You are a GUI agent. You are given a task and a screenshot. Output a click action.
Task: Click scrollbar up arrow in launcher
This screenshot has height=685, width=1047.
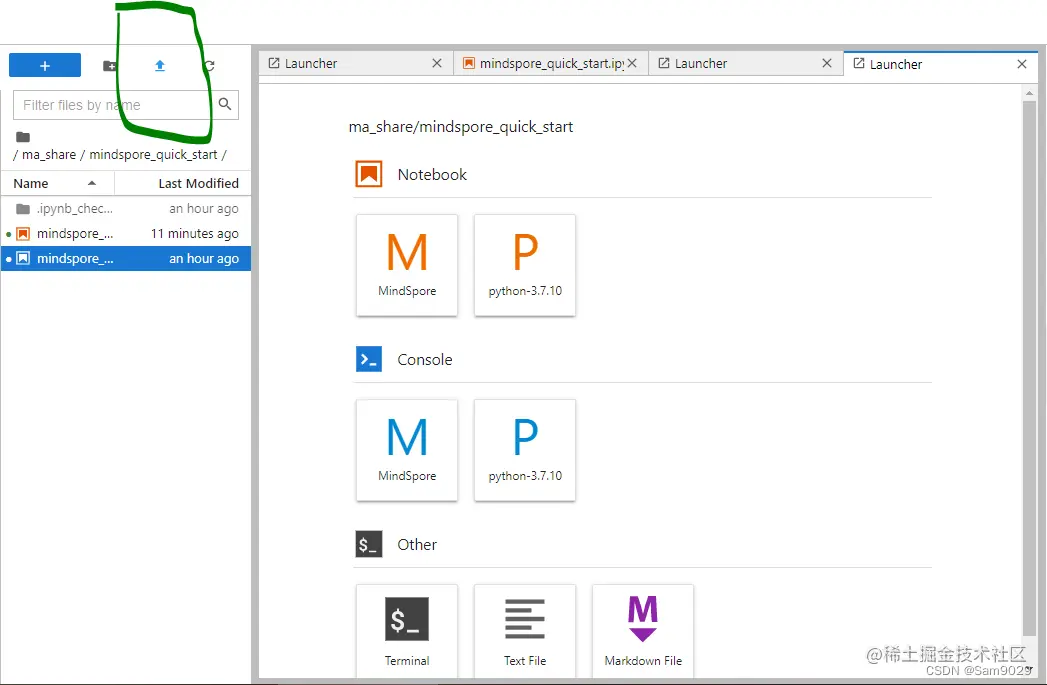(1029, 92)
